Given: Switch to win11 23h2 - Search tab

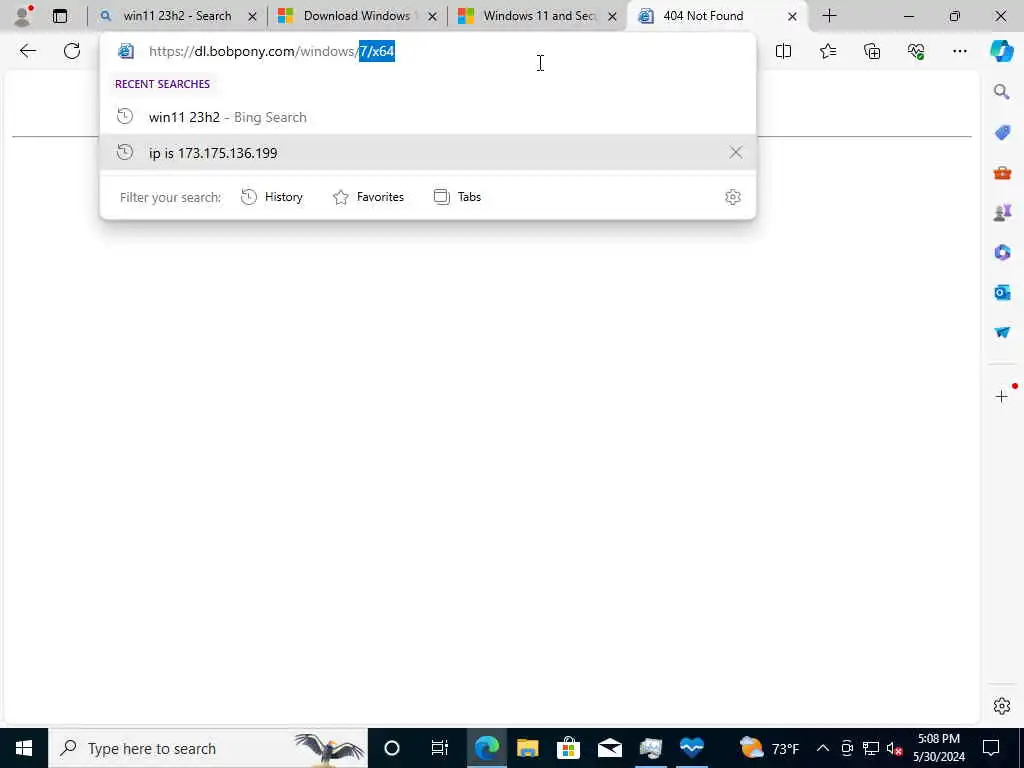Looking at the screenshot, I should (x=176, y=16).
